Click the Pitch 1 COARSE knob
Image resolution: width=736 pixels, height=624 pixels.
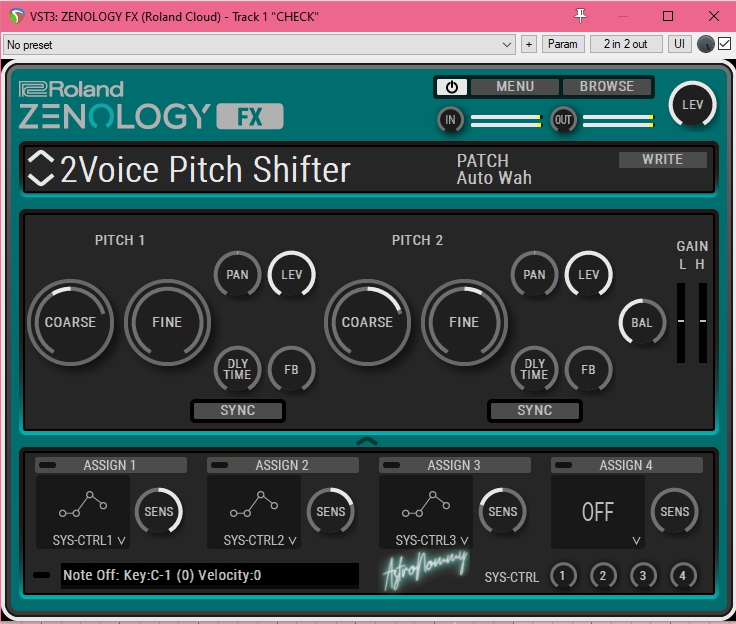[x=70, y=322]
